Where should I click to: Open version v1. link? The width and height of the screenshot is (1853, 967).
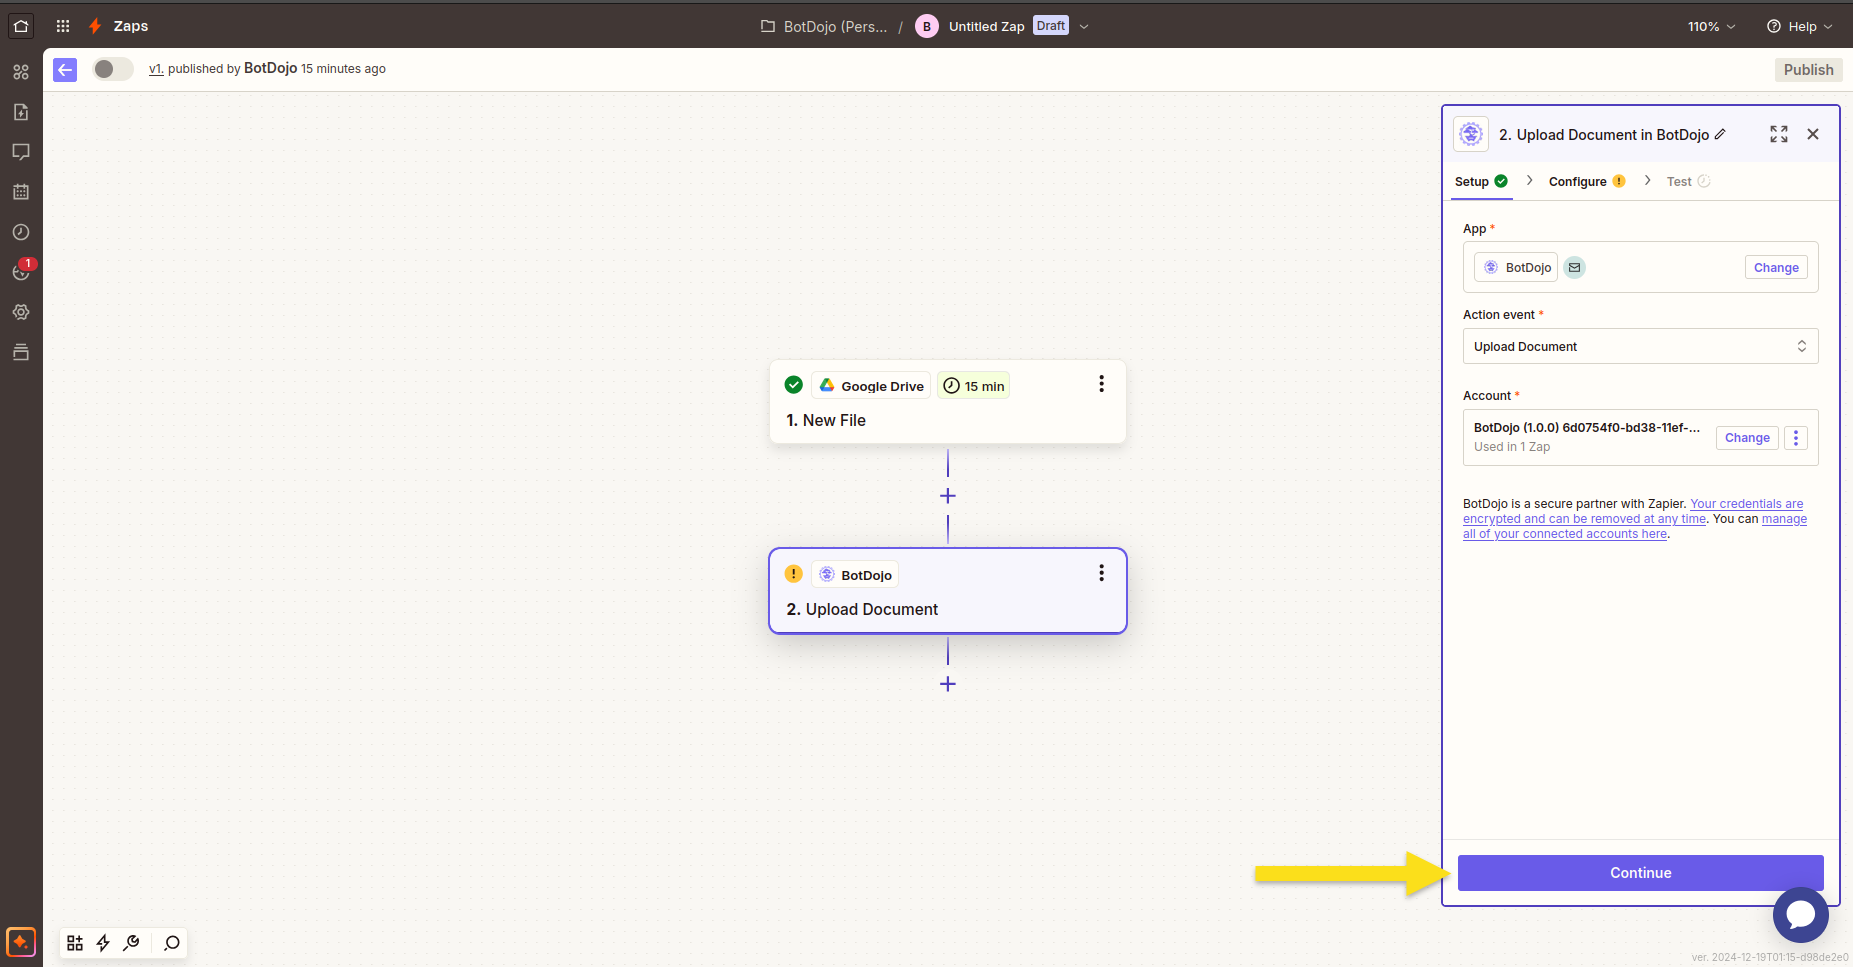[x=156, y=69]
